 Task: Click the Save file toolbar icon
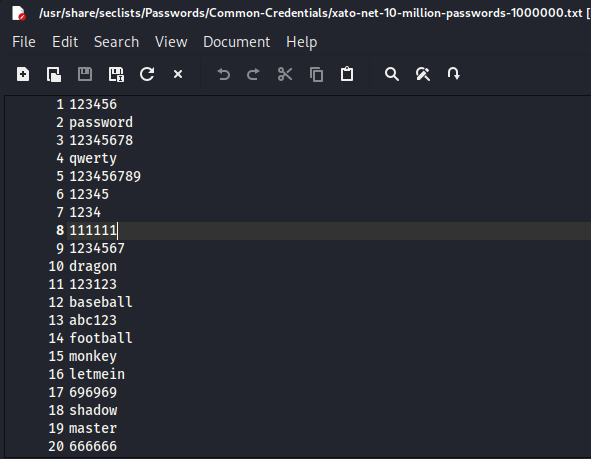click(85, 74)
